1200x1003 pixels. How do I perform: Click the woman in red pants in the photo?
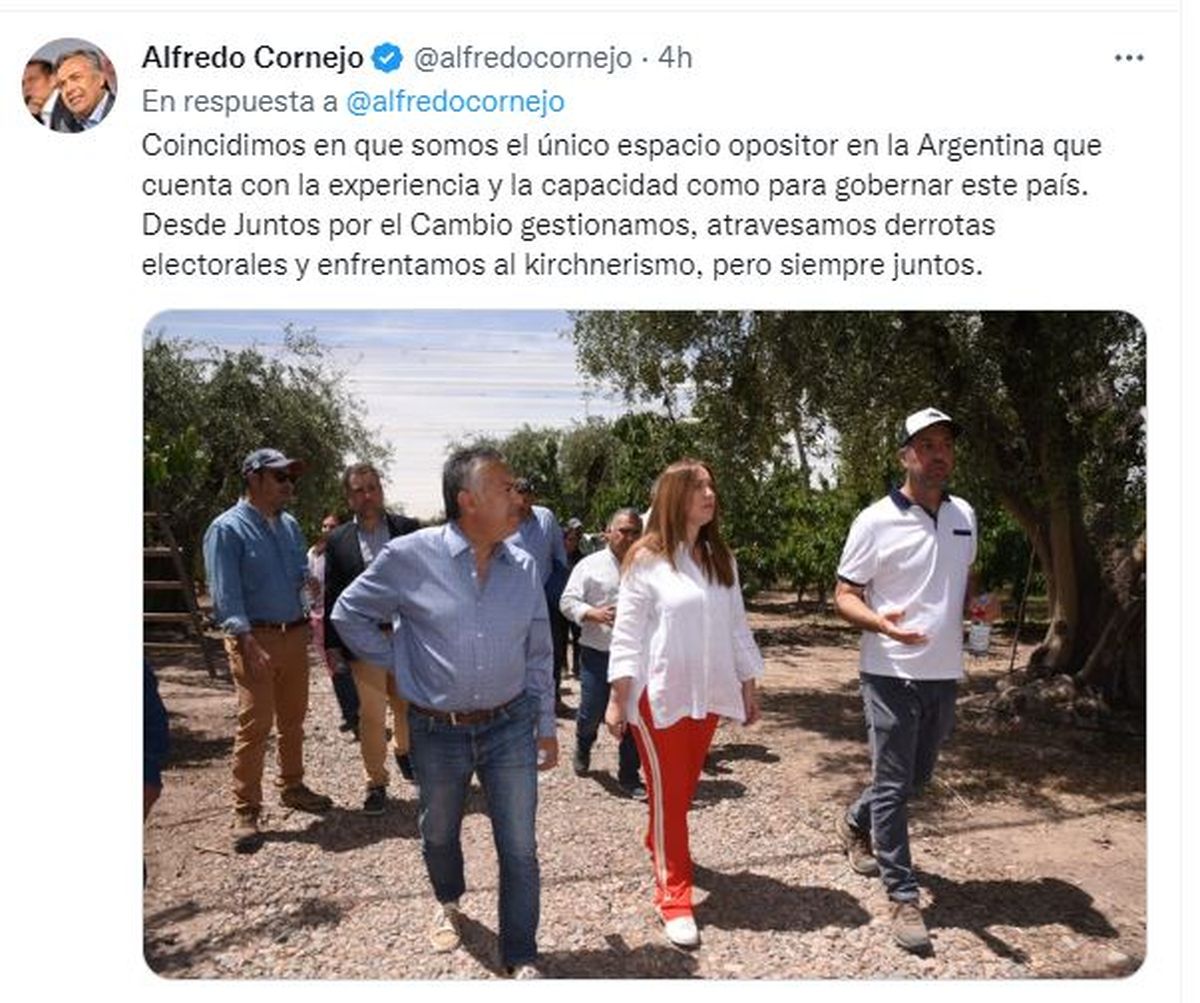(x=680, y=690)
